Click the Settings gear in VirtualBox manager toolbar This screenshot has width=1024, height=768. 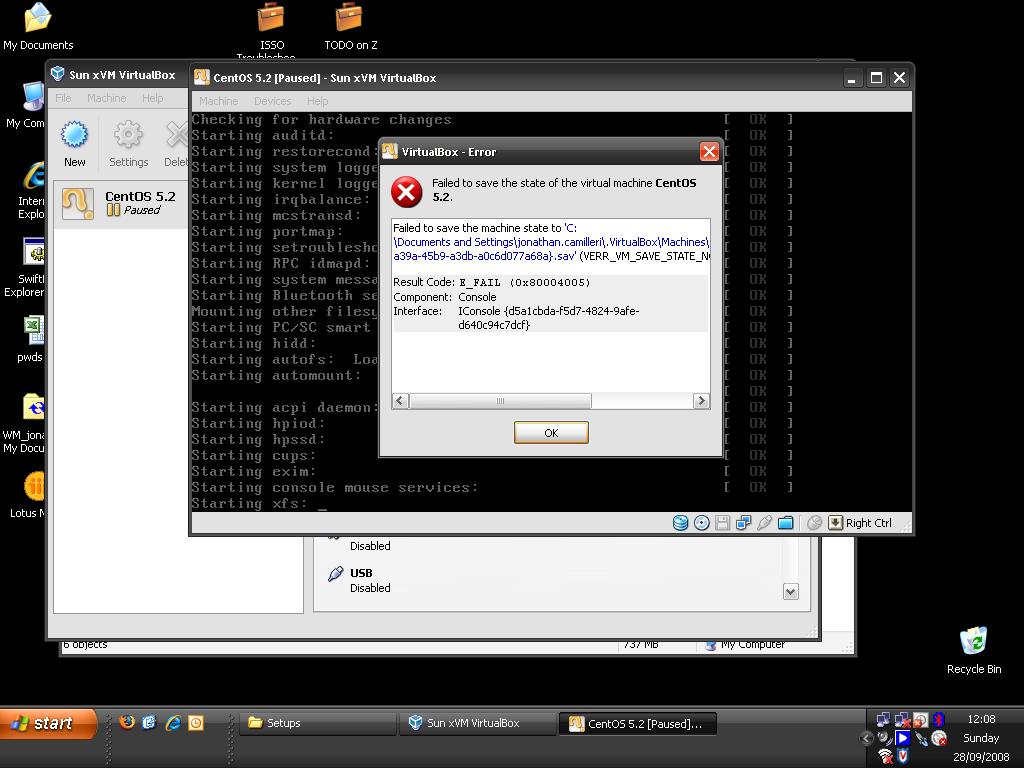pos(128,144)
